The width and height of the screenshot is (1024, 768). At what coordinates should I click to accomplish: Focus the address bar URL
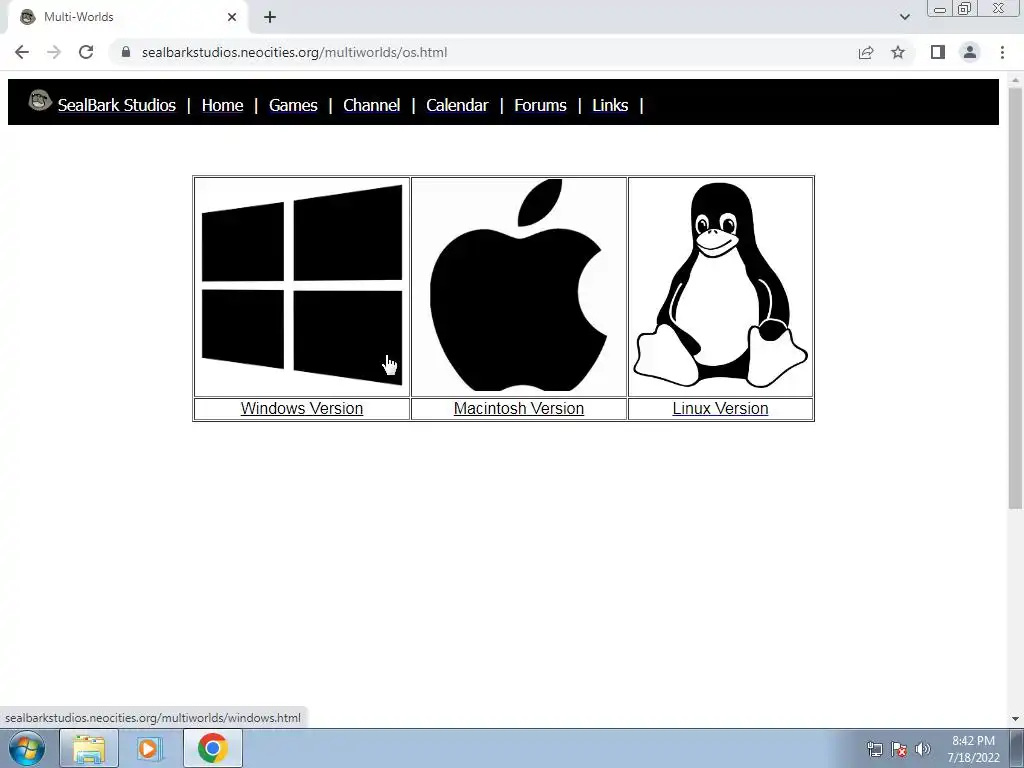(x=295, y=52)
